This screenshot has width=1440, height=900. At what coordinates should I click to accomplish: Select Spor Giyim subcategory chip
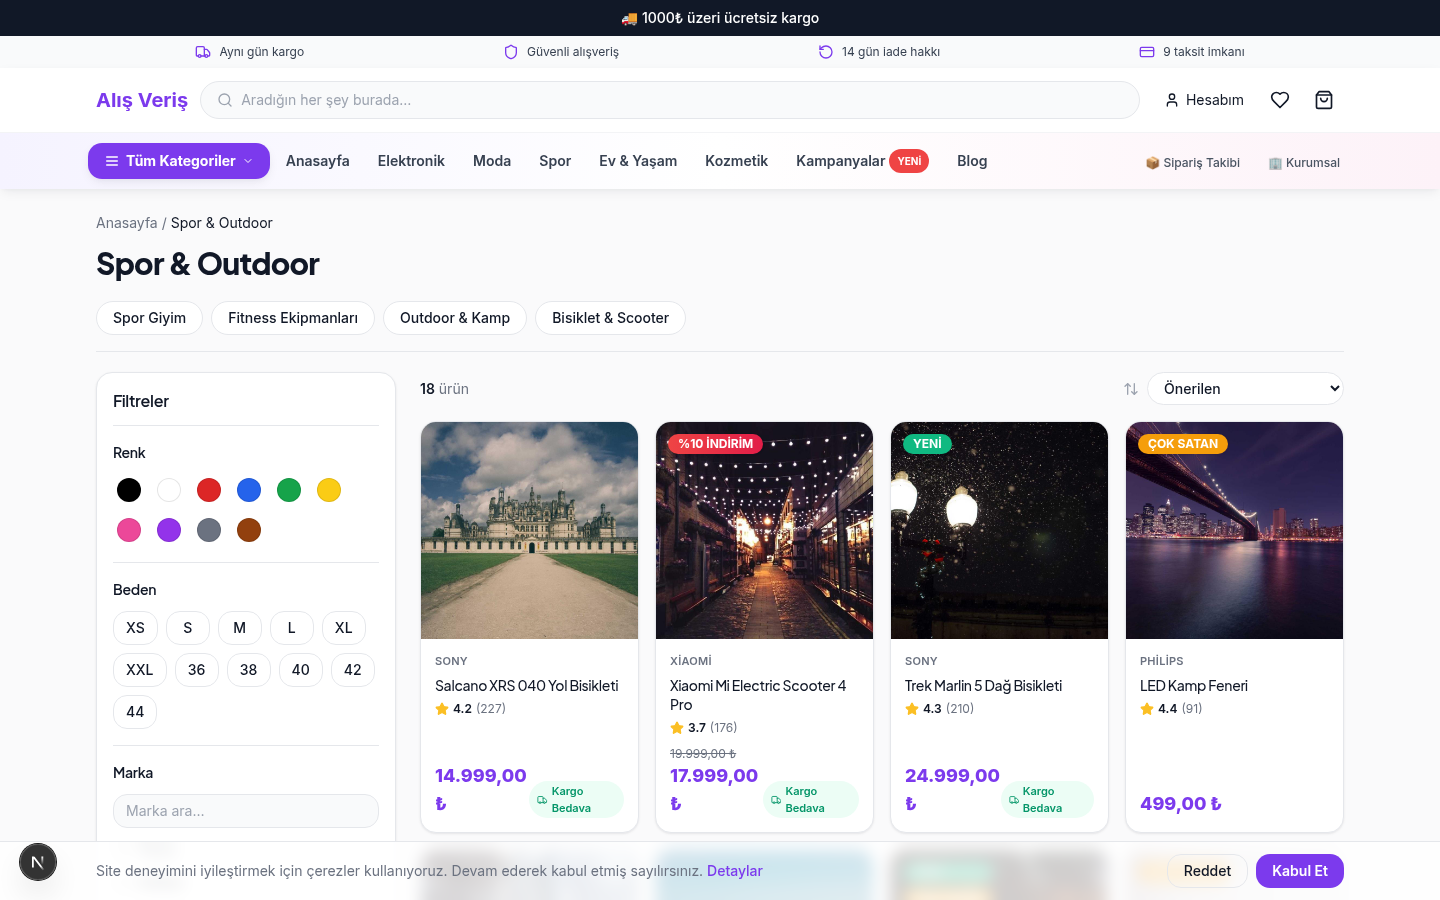(149, 318)
